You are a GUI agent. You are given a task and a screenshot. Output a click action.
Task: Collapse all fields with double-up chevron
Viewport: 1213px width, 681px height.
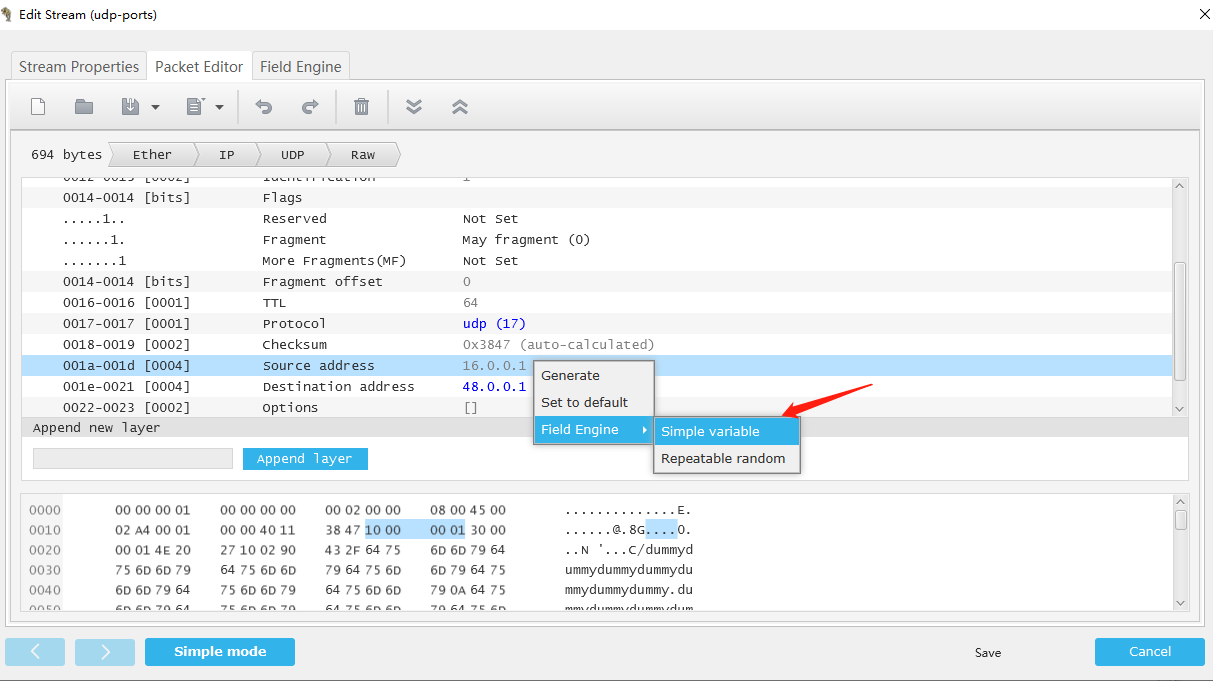pos(460,106)
